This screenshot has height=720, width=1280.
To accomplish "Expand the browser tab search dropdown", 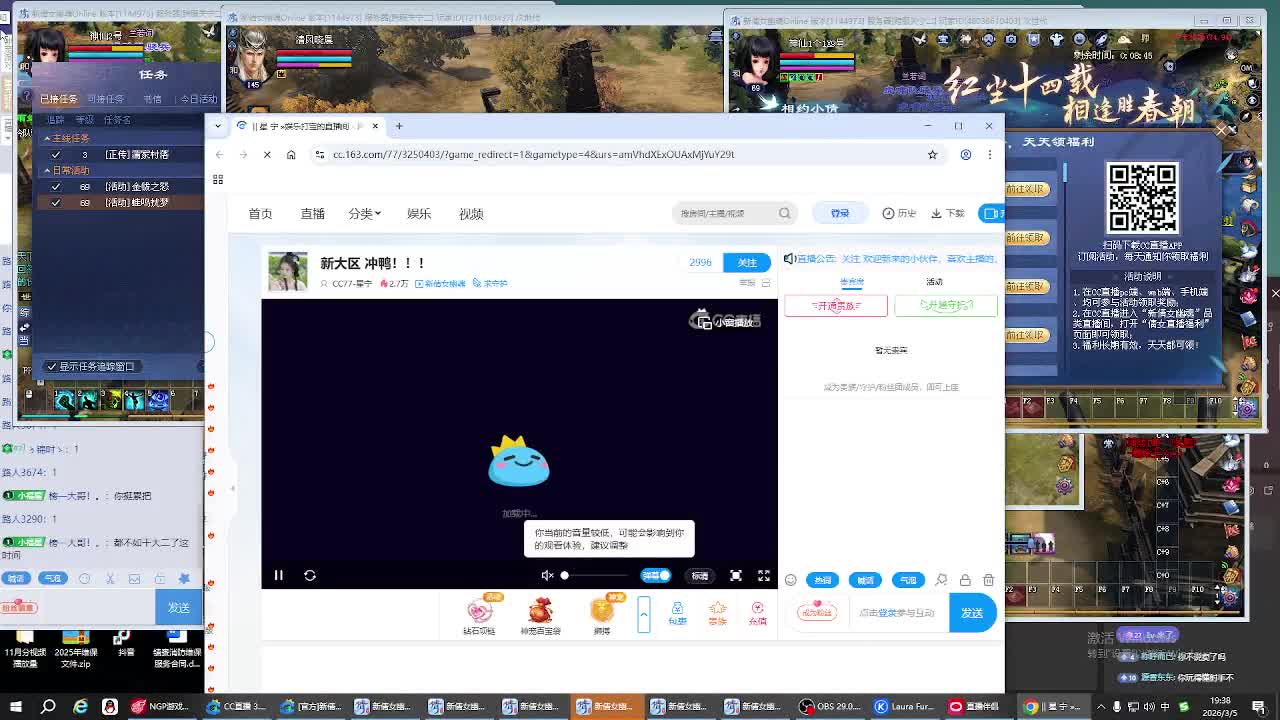I will tap(217, 126).
